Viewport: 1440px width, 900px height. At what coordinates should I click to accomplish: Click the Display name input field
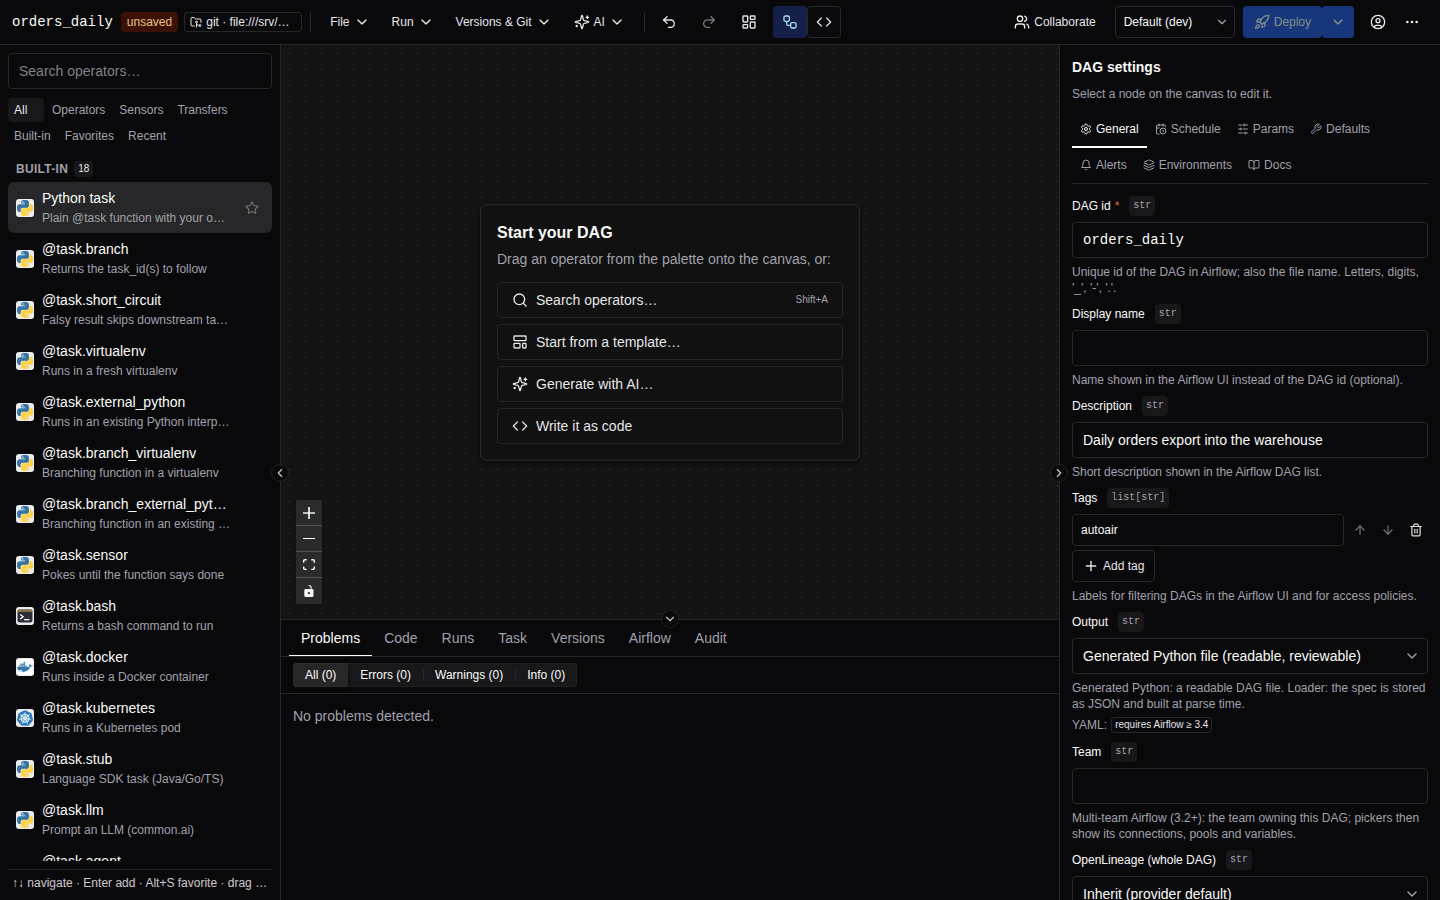point(1250,348)
